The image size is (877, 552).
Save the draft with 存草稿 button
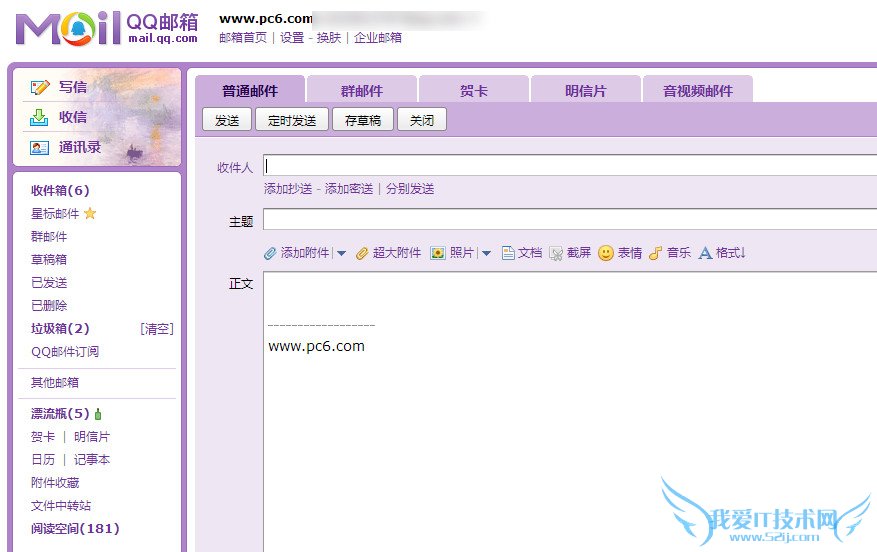tap(363, 120)
